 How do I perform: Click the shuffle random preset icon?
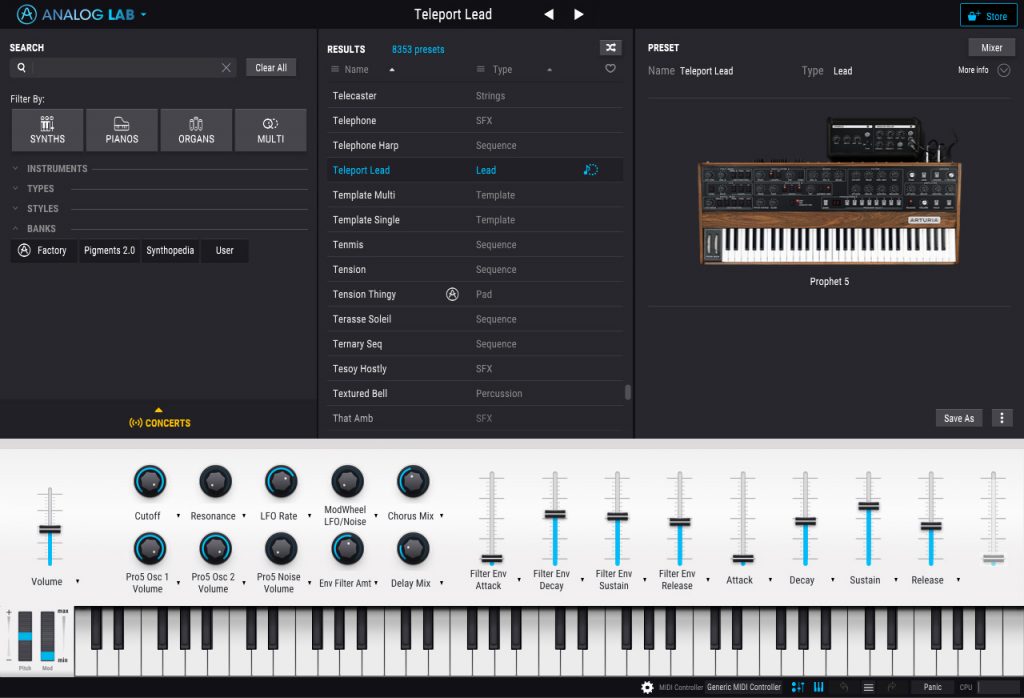click(613, 47)
